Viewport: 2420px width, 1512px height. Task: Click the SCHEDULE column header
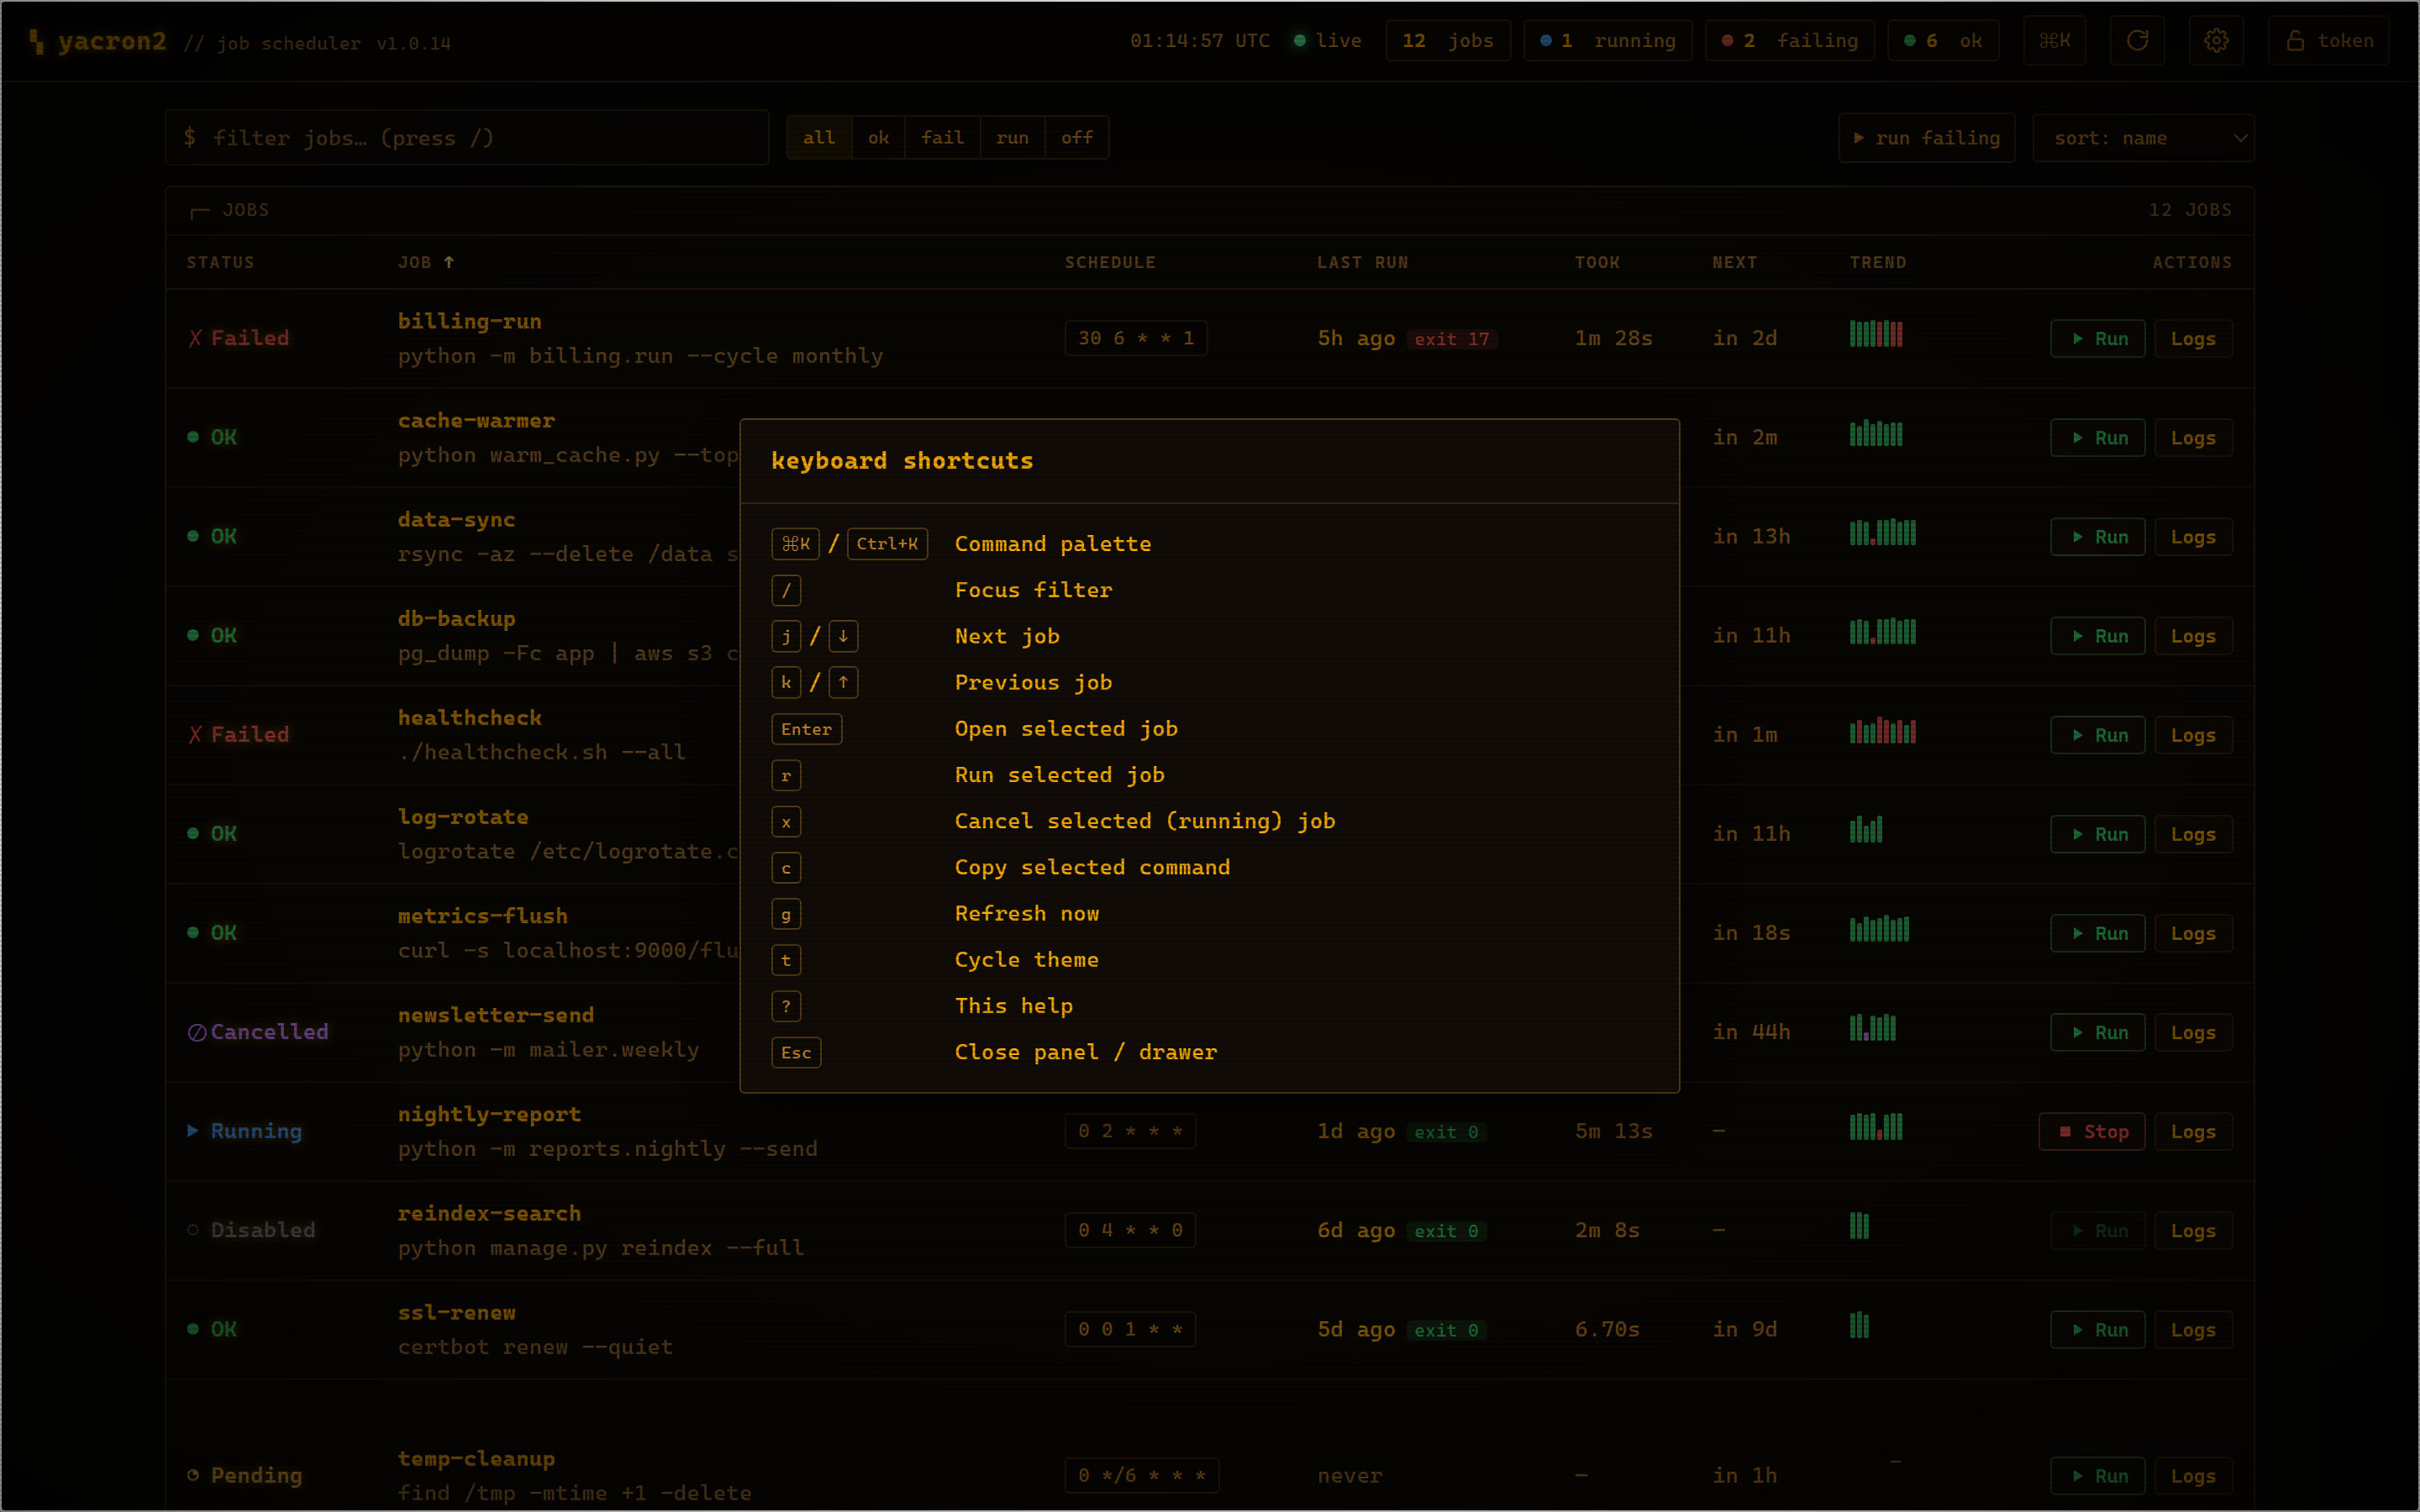tap(1110, 262)
